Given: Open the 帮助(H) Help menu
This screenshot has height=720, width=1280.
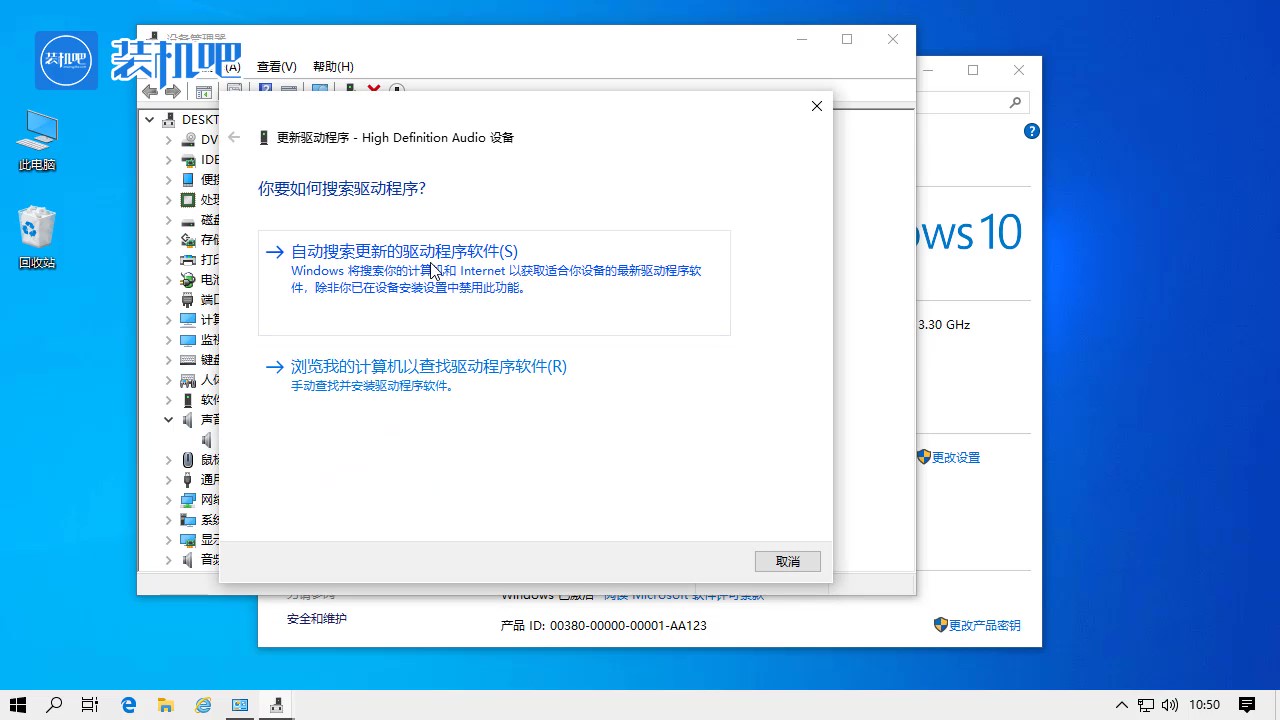Looking at the screenshot, I should tap(333, 67).
